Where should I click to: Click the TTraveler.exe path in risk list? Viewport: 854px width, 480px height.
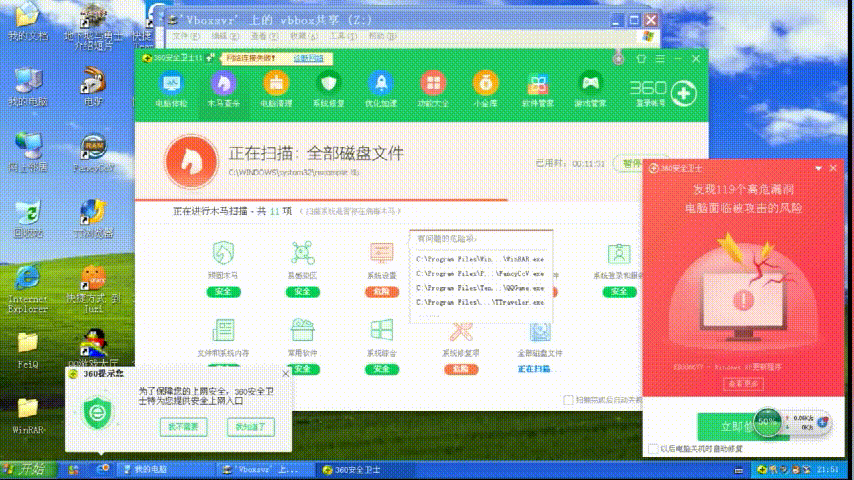tap(480, 302)
